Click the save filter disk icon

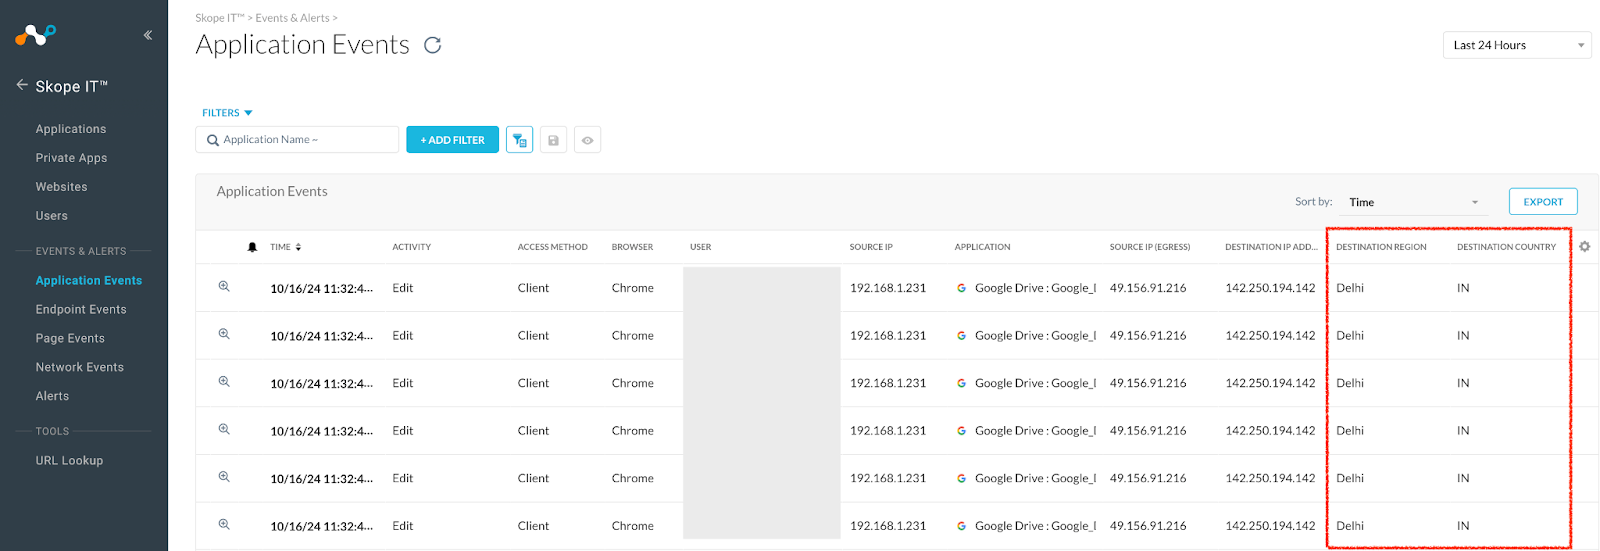553,140
